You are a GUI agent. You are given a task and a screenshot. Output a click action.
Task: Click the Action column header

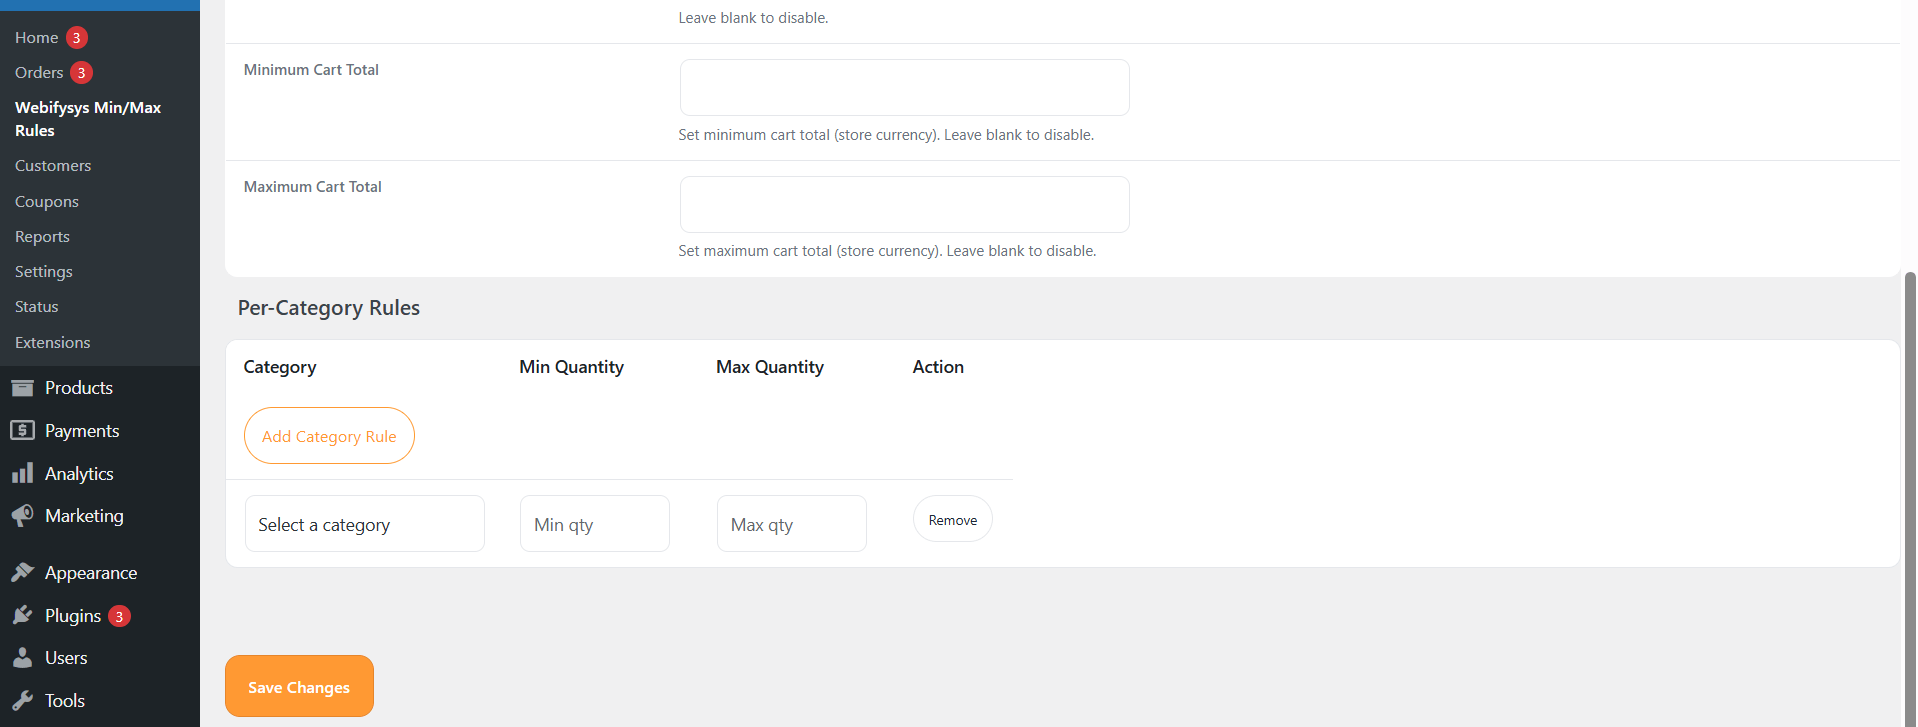(x=938, y=367)
